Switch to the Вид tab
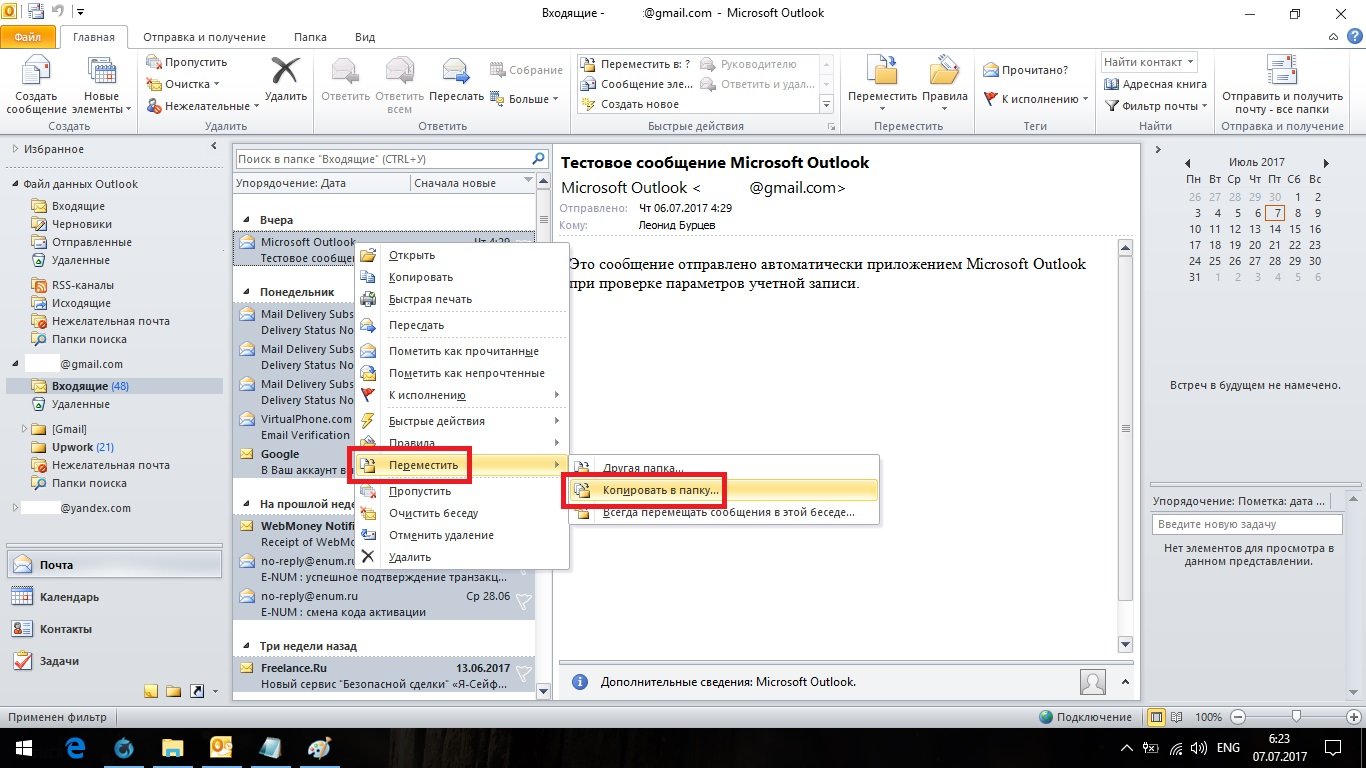Screen dimensions: 1366x768 click(x=365, y=37)
